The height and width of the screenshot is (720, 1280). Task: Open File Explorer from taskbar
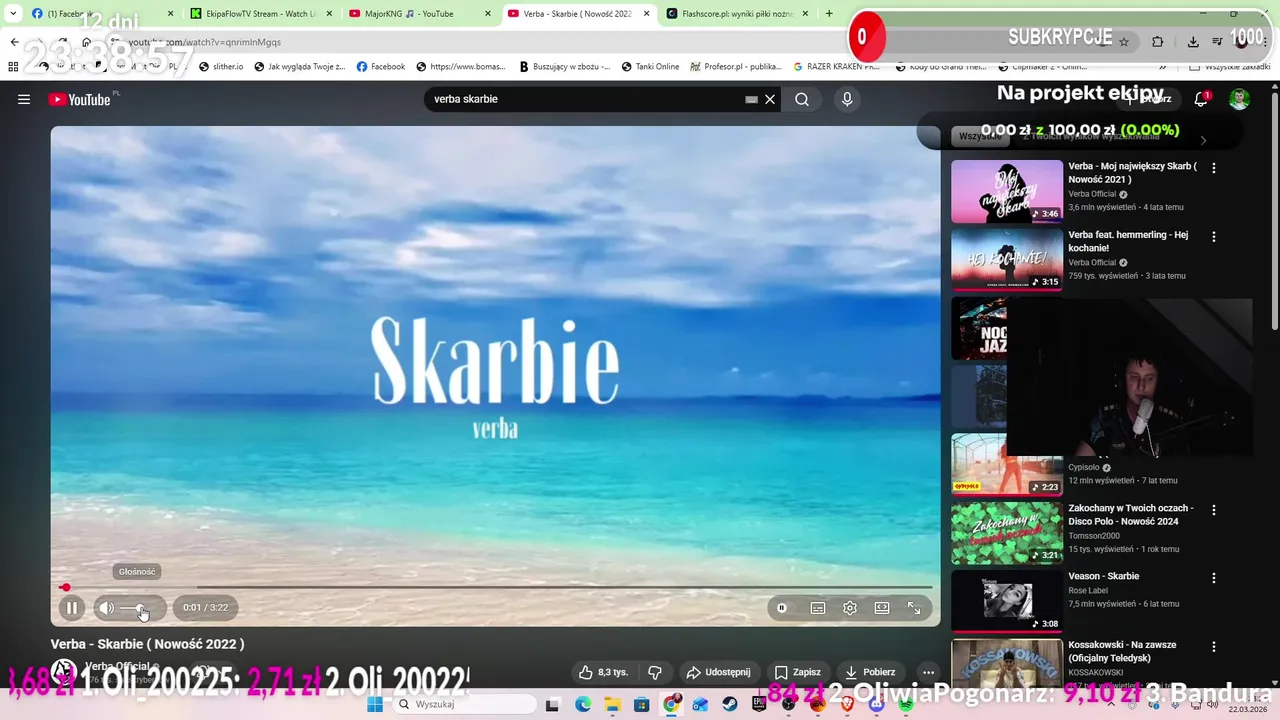[612, 704]
